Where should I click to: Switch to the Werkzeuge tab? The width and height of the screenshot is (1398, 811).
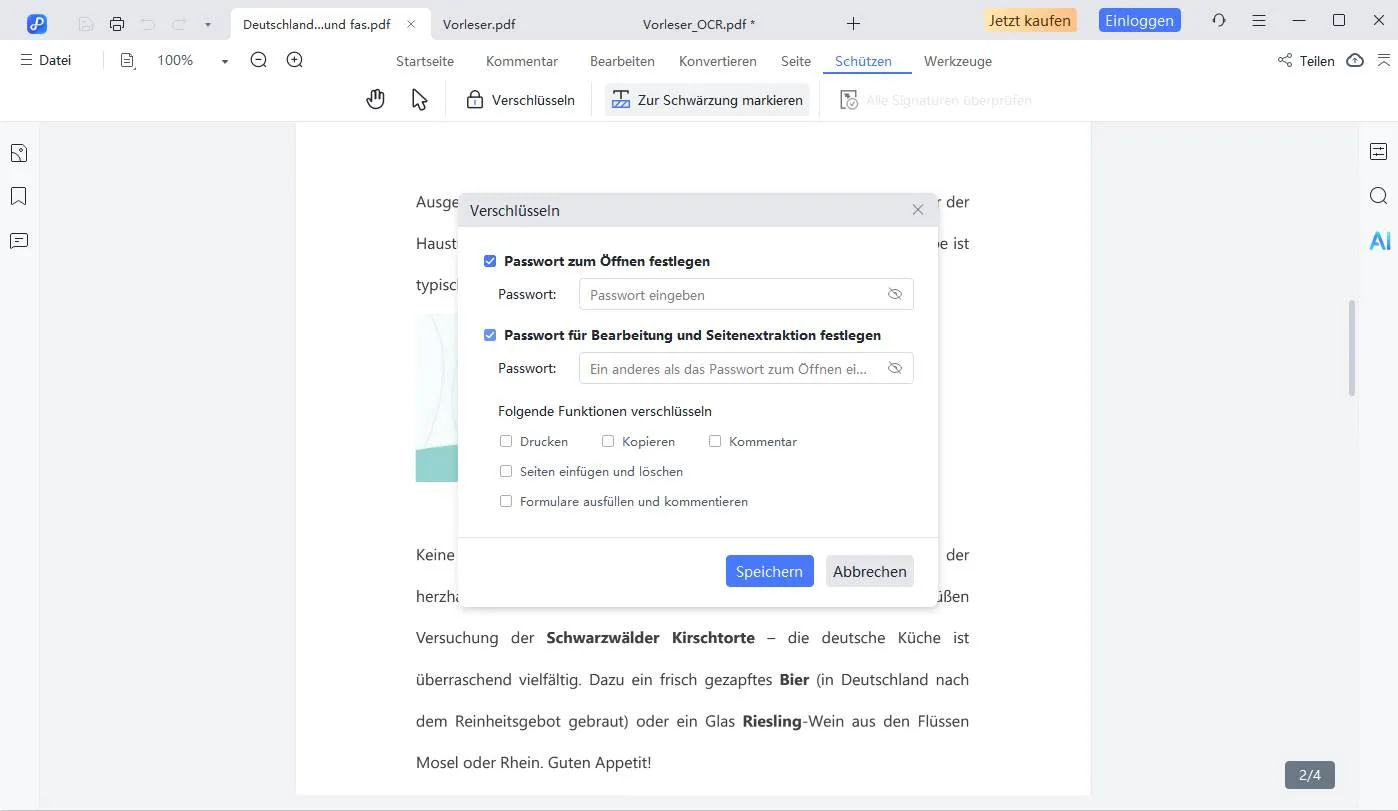pos(958,61)
